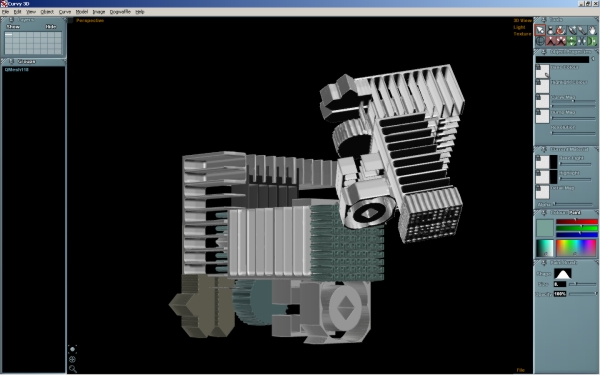Click the rainbow hue color picker
Image resolution: width=600 pixels, height=375 pixels.
[x=576, y=248]
